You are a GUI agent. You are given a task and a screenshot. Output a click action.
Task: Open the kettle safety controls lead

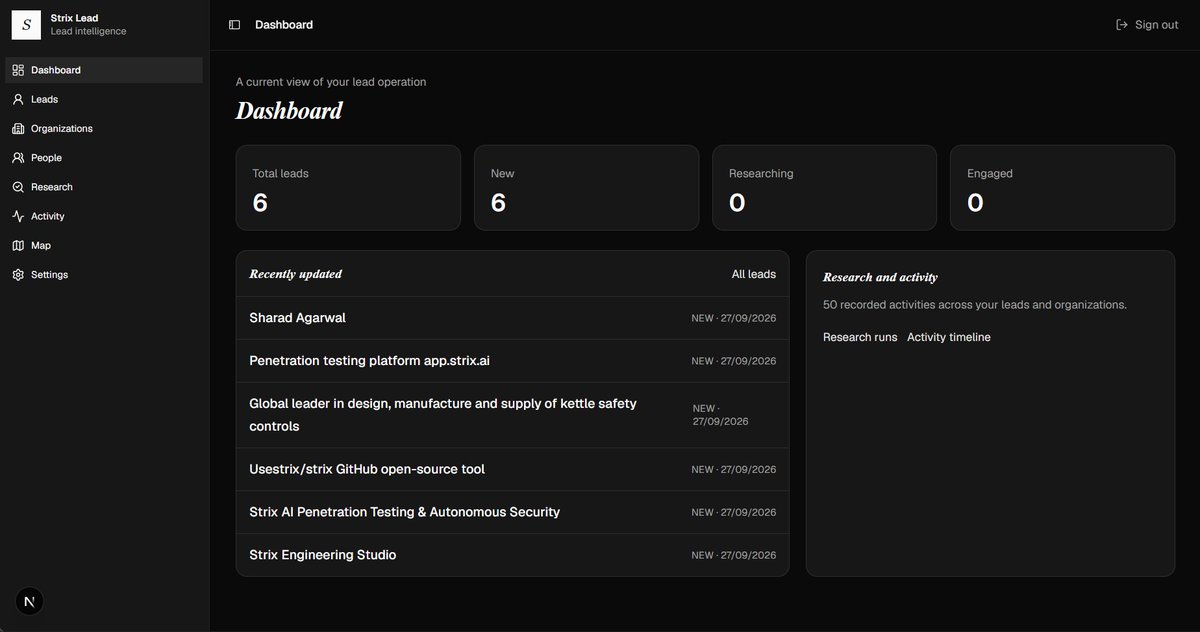click(x=512, y=415)
